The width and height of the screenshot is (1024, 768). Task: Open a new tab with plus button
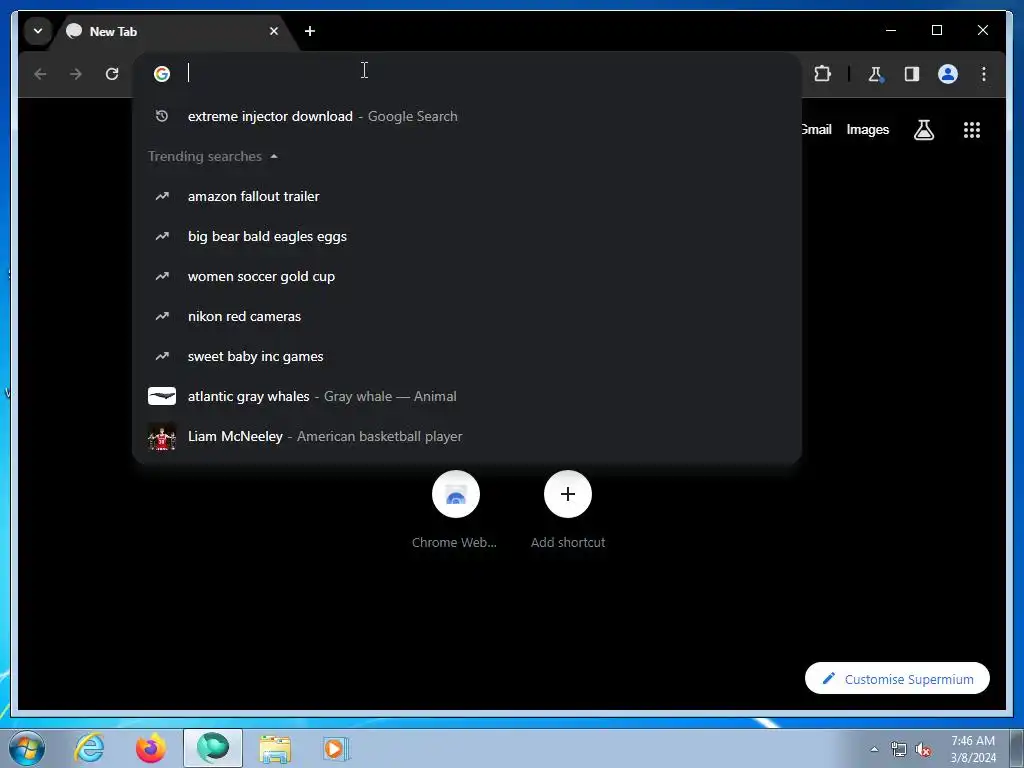[310, 31]
